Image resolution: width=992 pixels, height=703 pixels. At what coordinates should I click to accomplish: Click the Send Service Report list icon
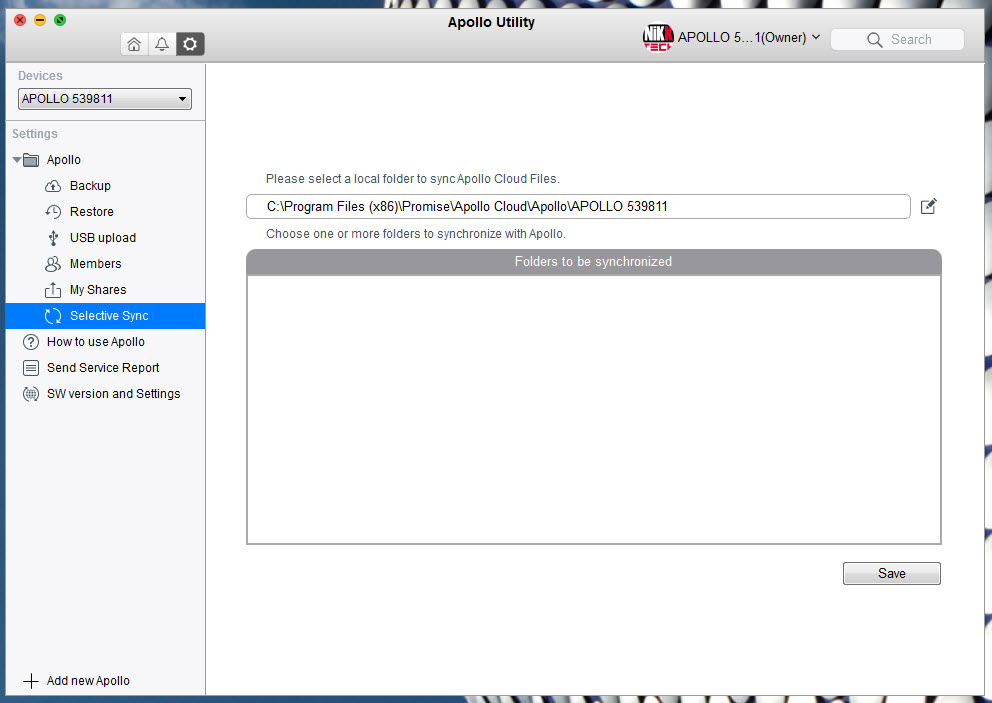tap(30, 368)
